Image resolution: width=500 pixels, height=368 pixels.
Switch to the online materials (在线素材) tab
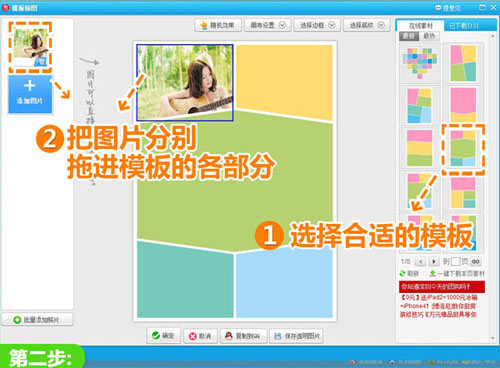click(x=420, y=26)
